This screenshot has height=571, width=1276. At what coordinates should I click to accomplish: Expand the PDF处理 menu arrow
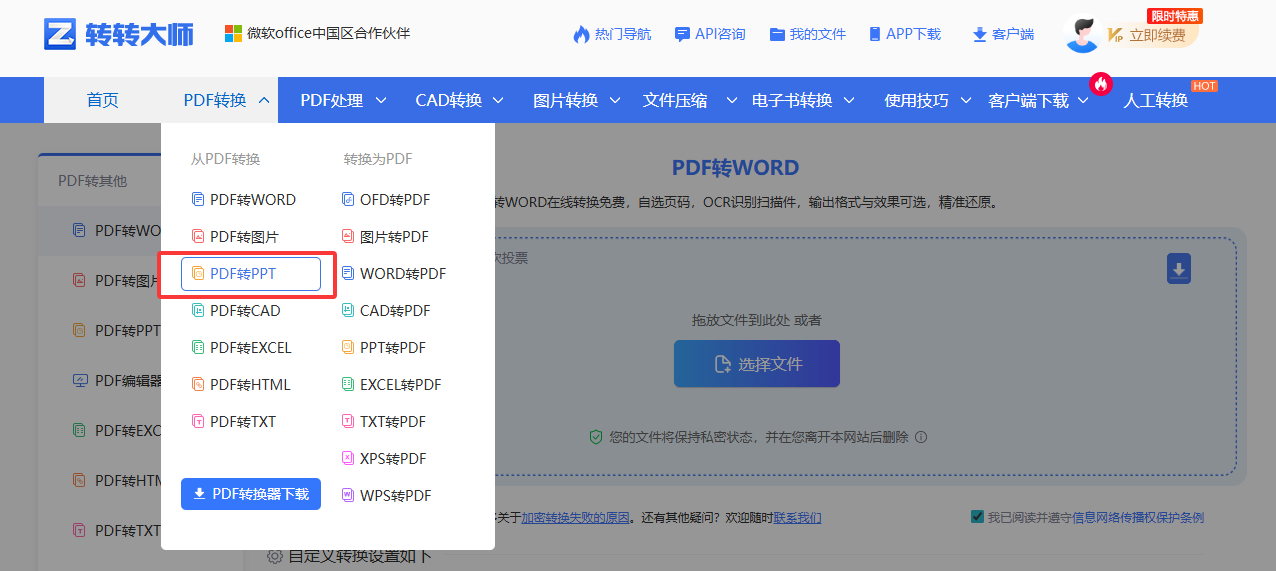(x=381, y=100)
